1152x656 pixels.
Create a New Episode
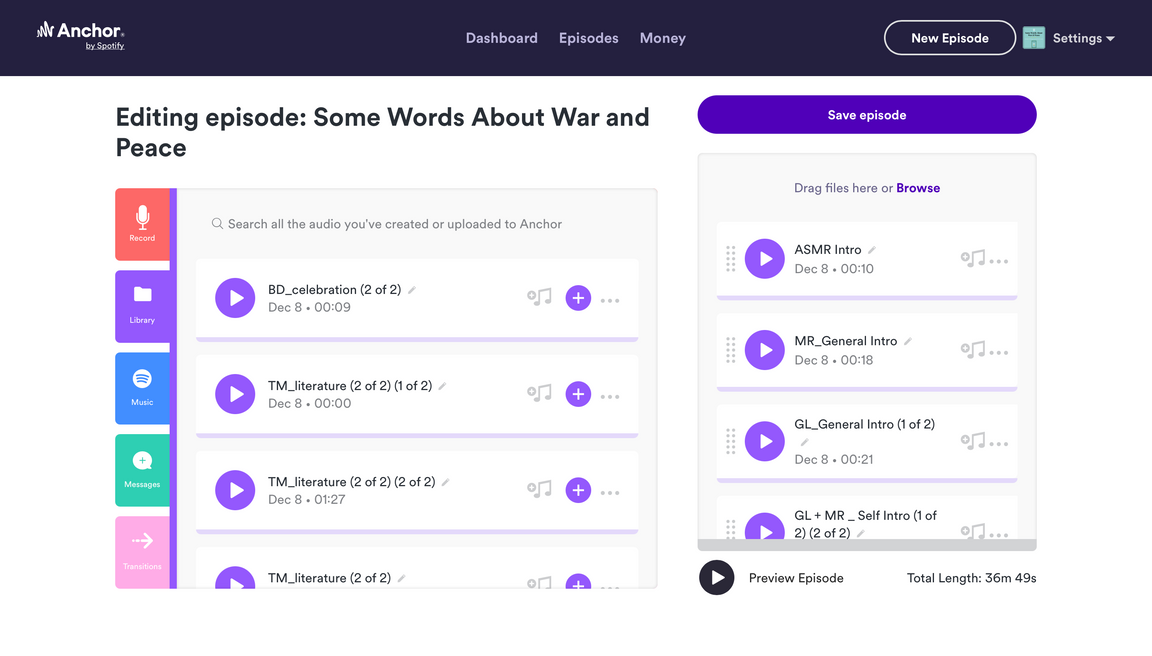click(950, 38)
